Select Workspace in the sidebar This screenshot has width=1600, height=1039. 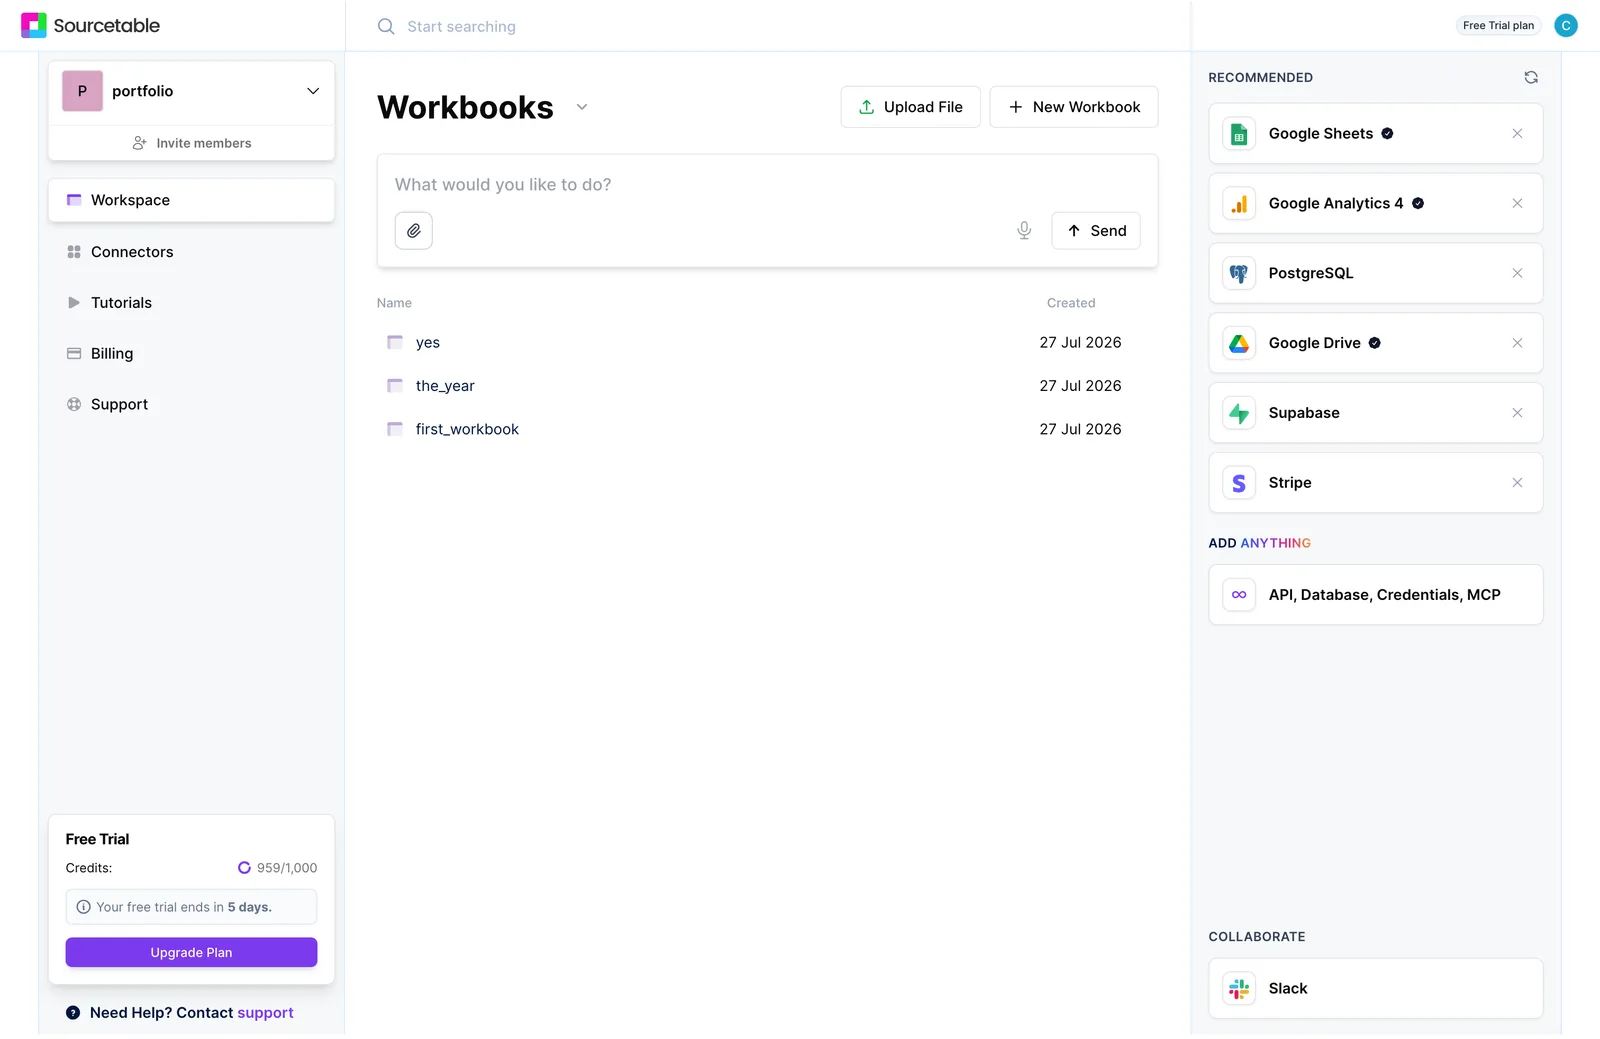pos(191,200)
